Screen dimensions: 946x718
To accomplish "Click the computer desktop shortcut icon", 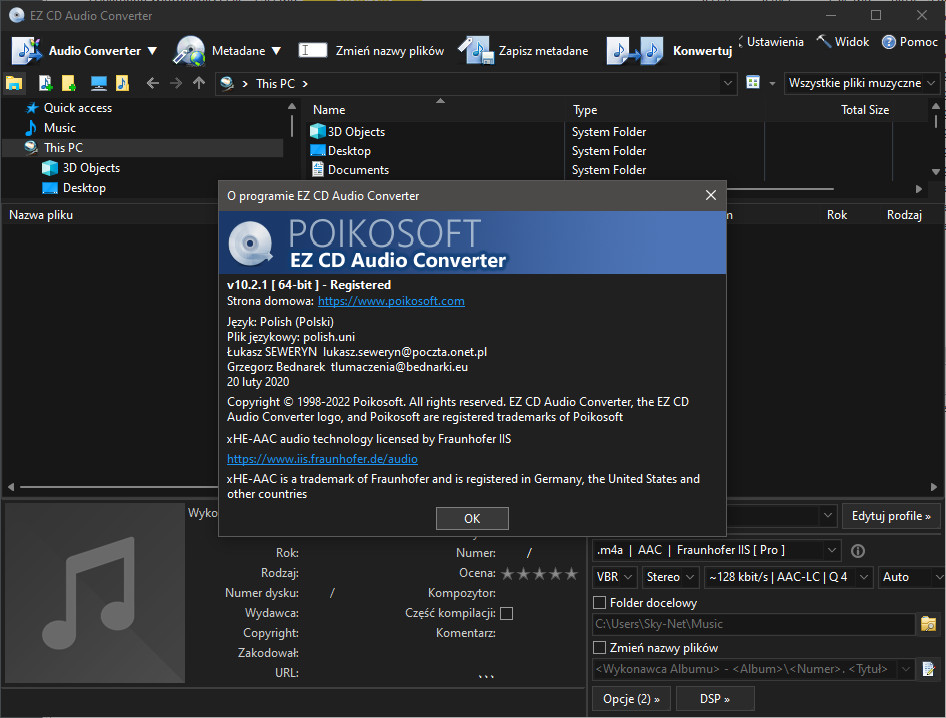I will (98, 83).
